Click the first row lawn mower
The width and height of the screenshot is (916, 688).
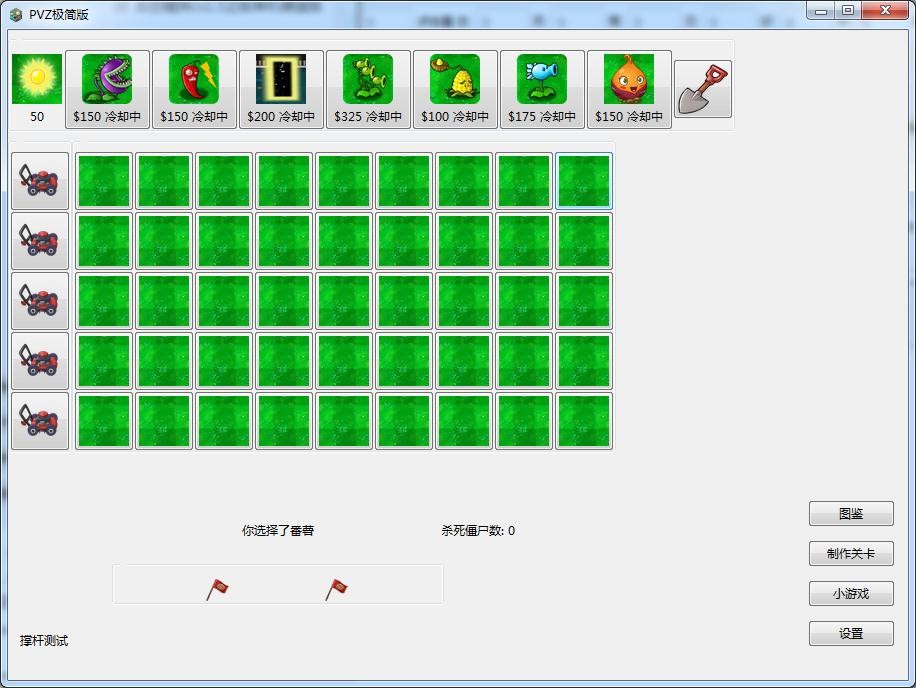(x=40, y=181)
